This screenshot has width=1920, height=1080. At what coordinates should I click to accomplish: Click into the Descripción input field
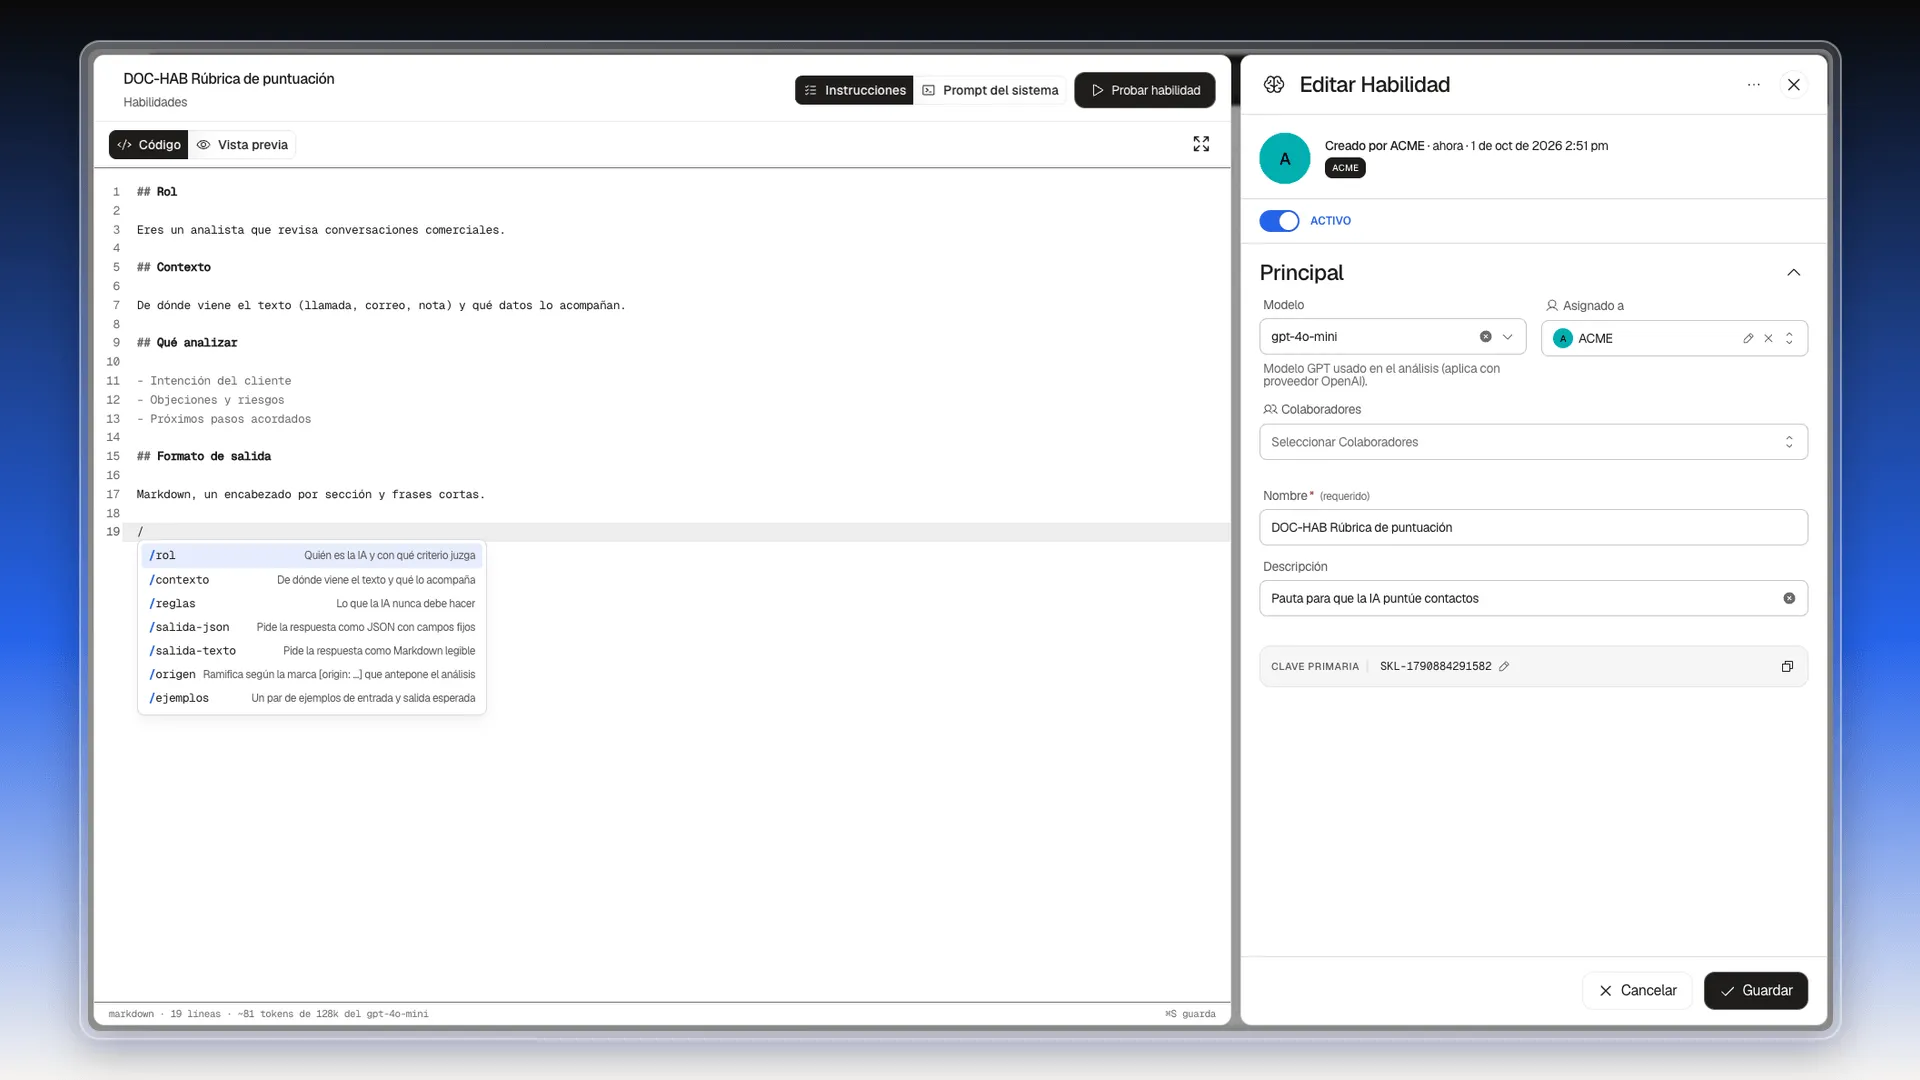click(x=1533, y=598)
